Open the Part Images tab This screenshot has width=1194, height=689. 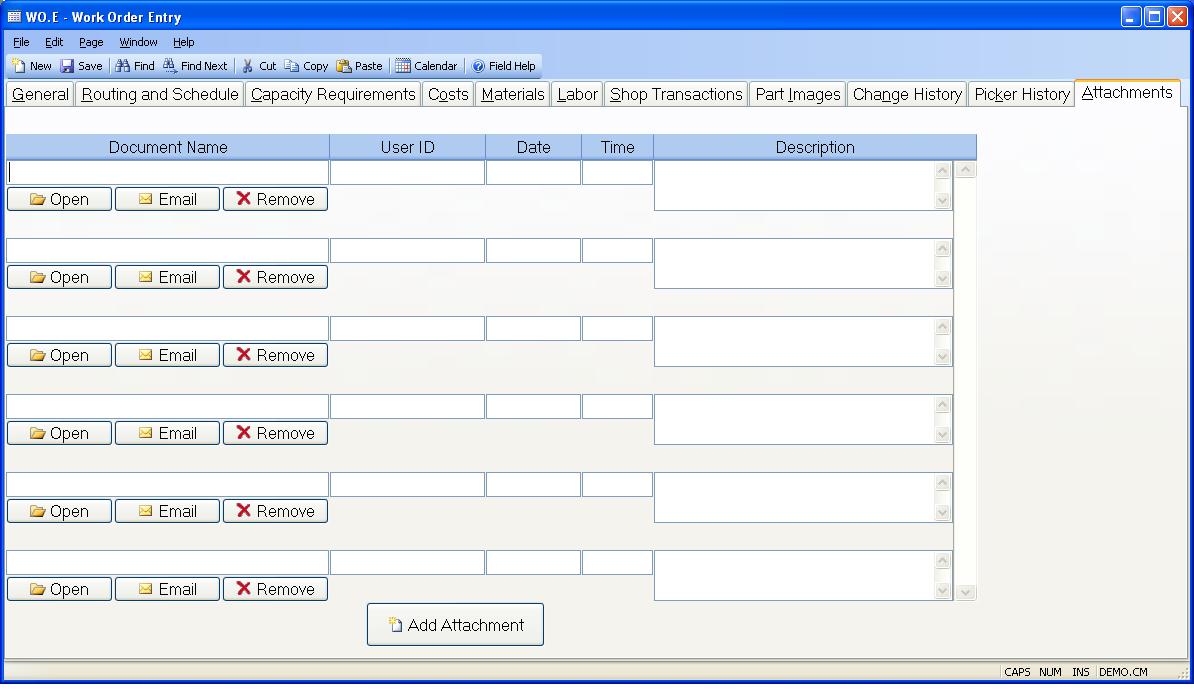click(797, 94)
